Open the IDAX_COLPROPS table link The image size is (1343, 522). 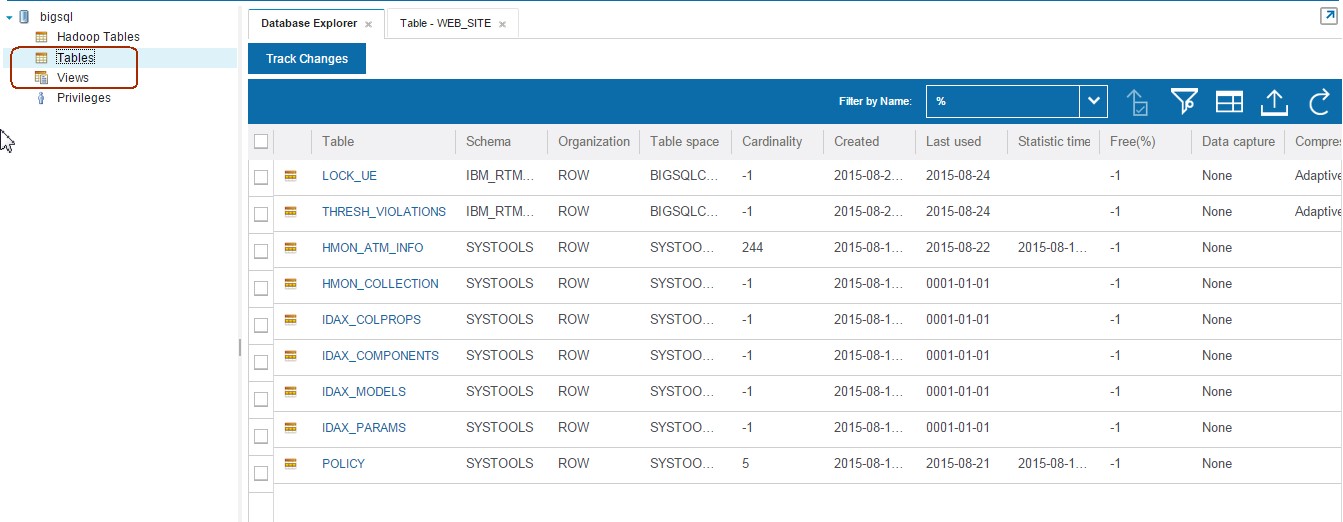pyautogui.click(x=371, y=320)
